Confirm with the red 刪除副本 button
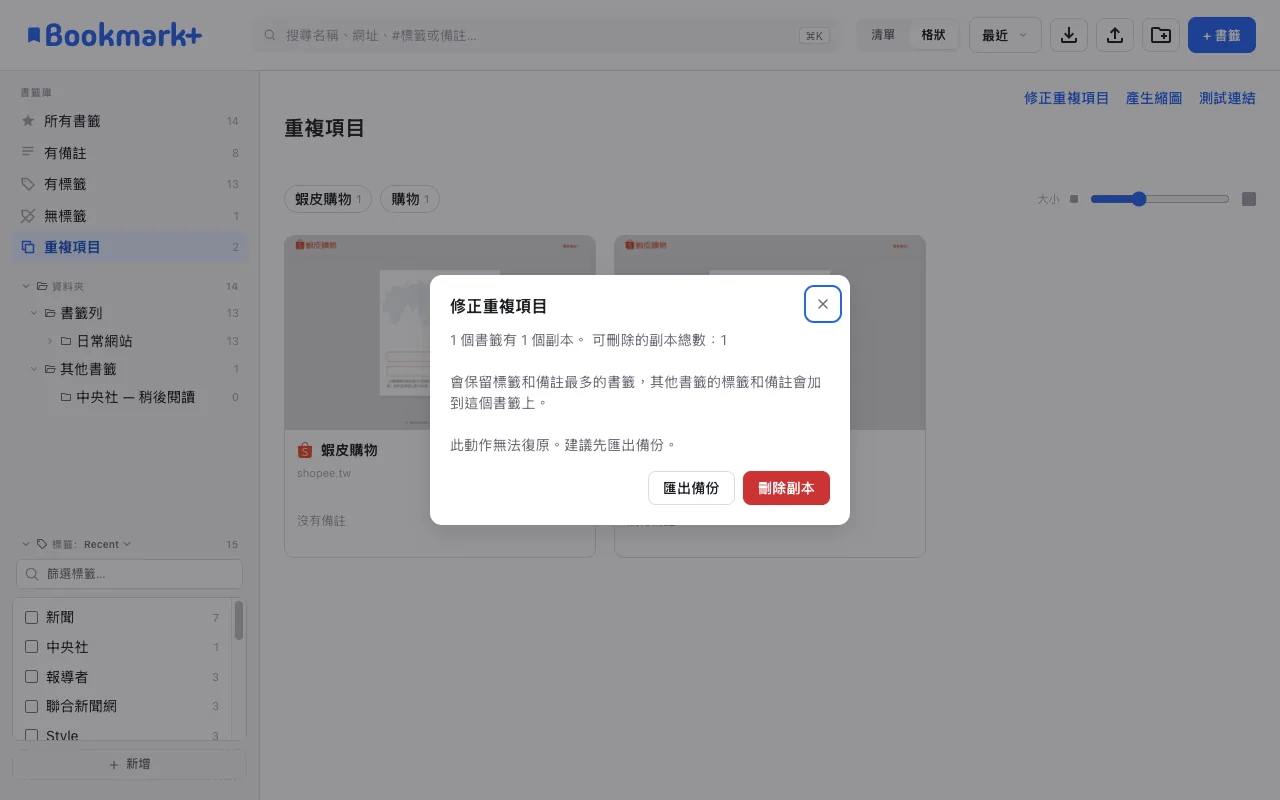The image size is (1280, 800). tap(786, 488)
